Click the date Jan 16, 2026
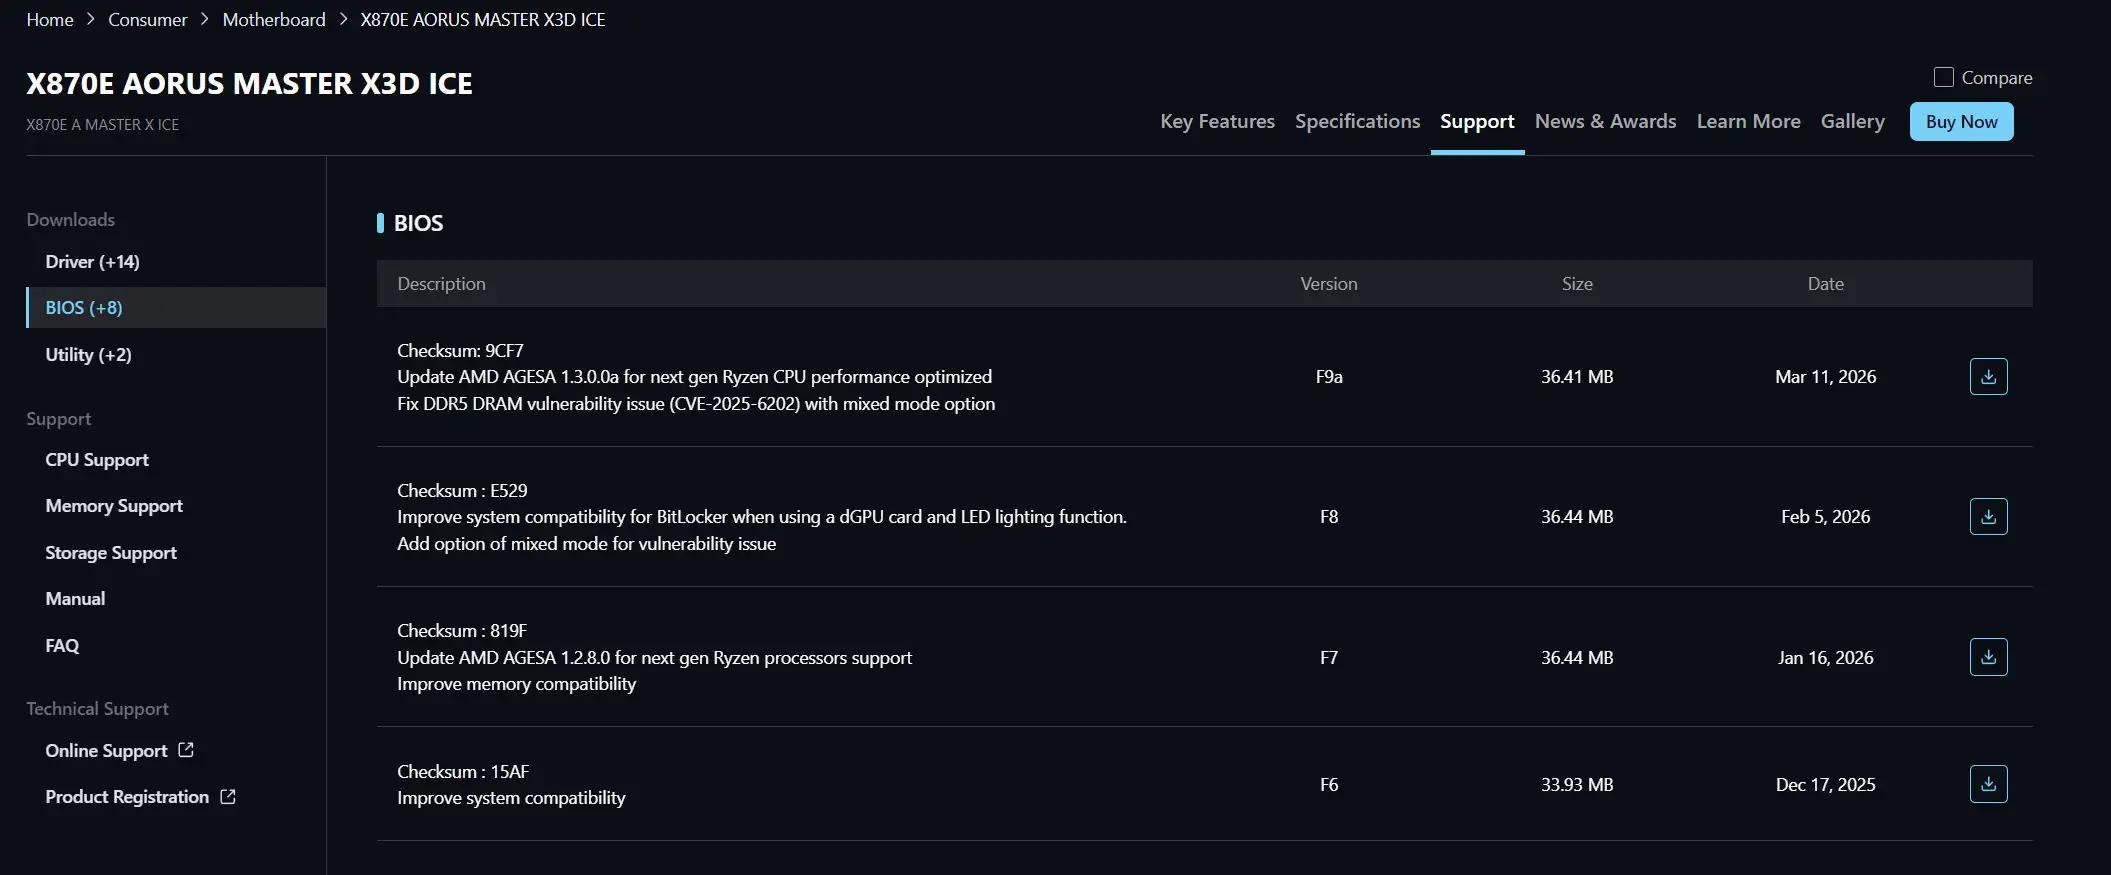 [x=1825, y=658]
